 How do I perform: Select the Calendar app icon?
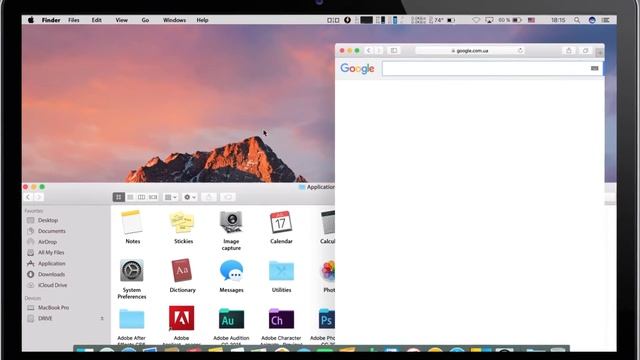(281, 222)
